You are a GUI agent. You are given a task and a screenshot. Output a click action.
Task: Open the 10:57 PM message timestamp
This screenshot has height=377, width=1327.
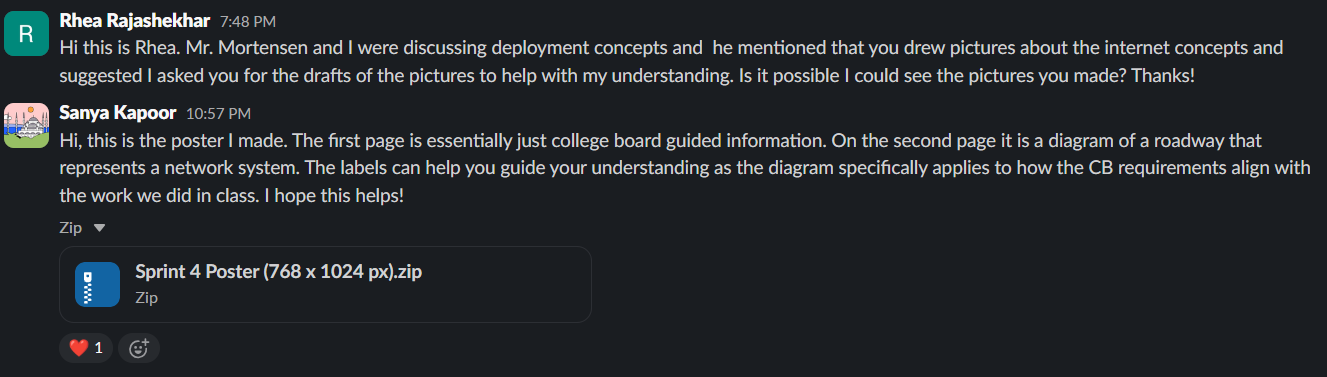pos(218,113)
